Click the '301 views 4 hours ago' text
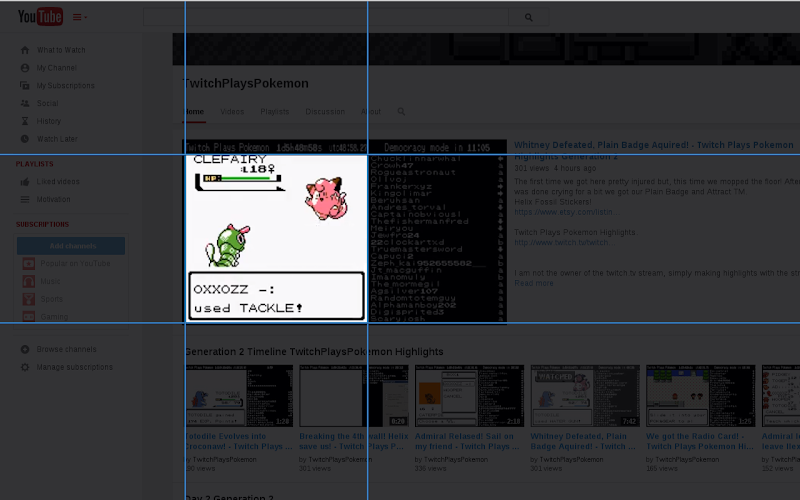This screenshot has height=500, width=800. (x=555, y=168)
